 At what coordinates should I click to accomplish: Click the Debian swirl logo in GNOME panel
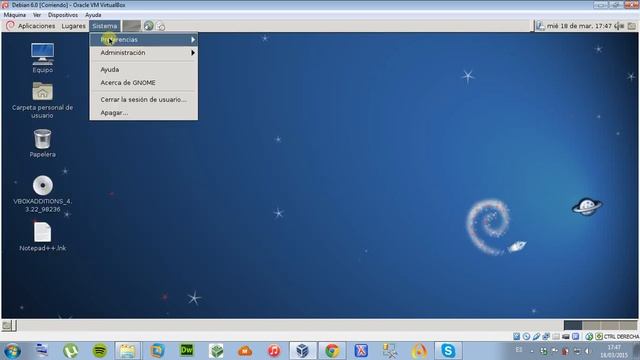(10, 26)
